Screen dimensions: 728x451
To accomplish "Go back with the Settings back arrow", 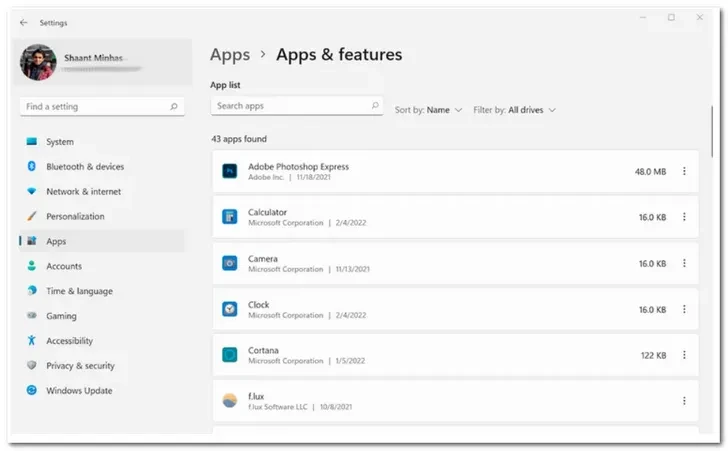I will [24, 22].
